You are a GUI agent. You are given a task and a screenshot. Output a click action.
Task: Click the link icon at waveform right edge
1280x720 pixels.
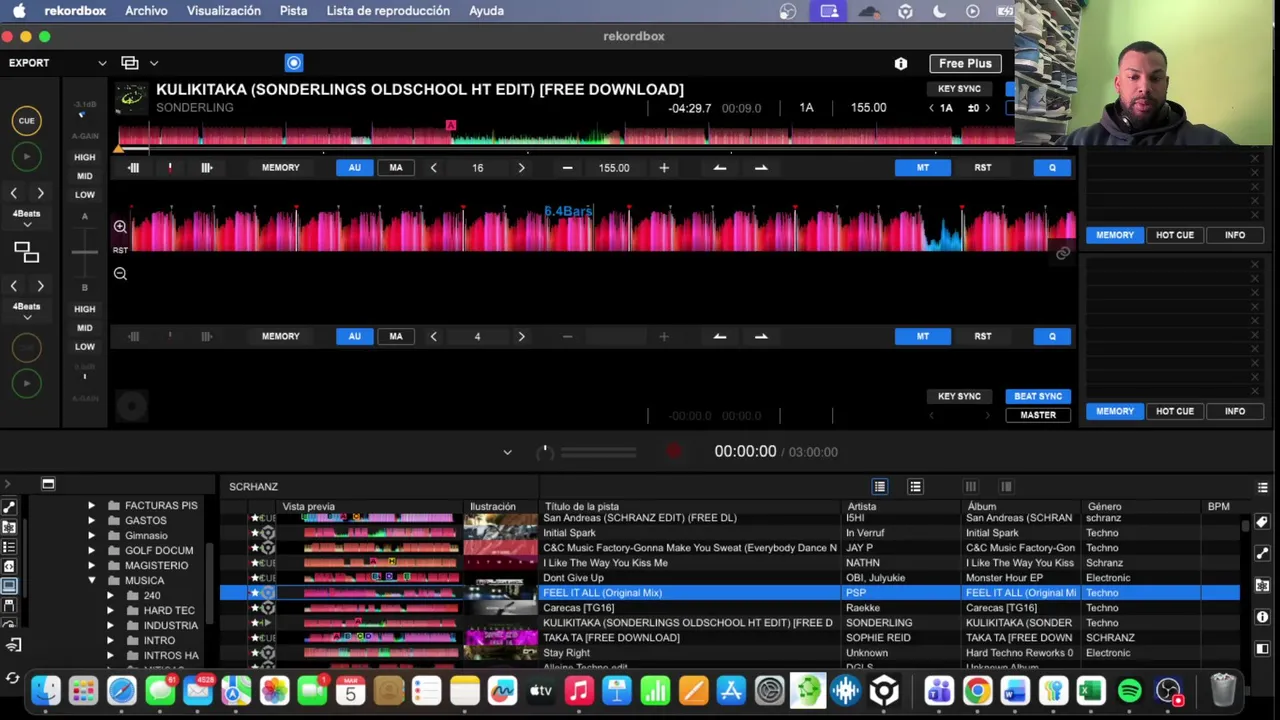pos(1063,253)
